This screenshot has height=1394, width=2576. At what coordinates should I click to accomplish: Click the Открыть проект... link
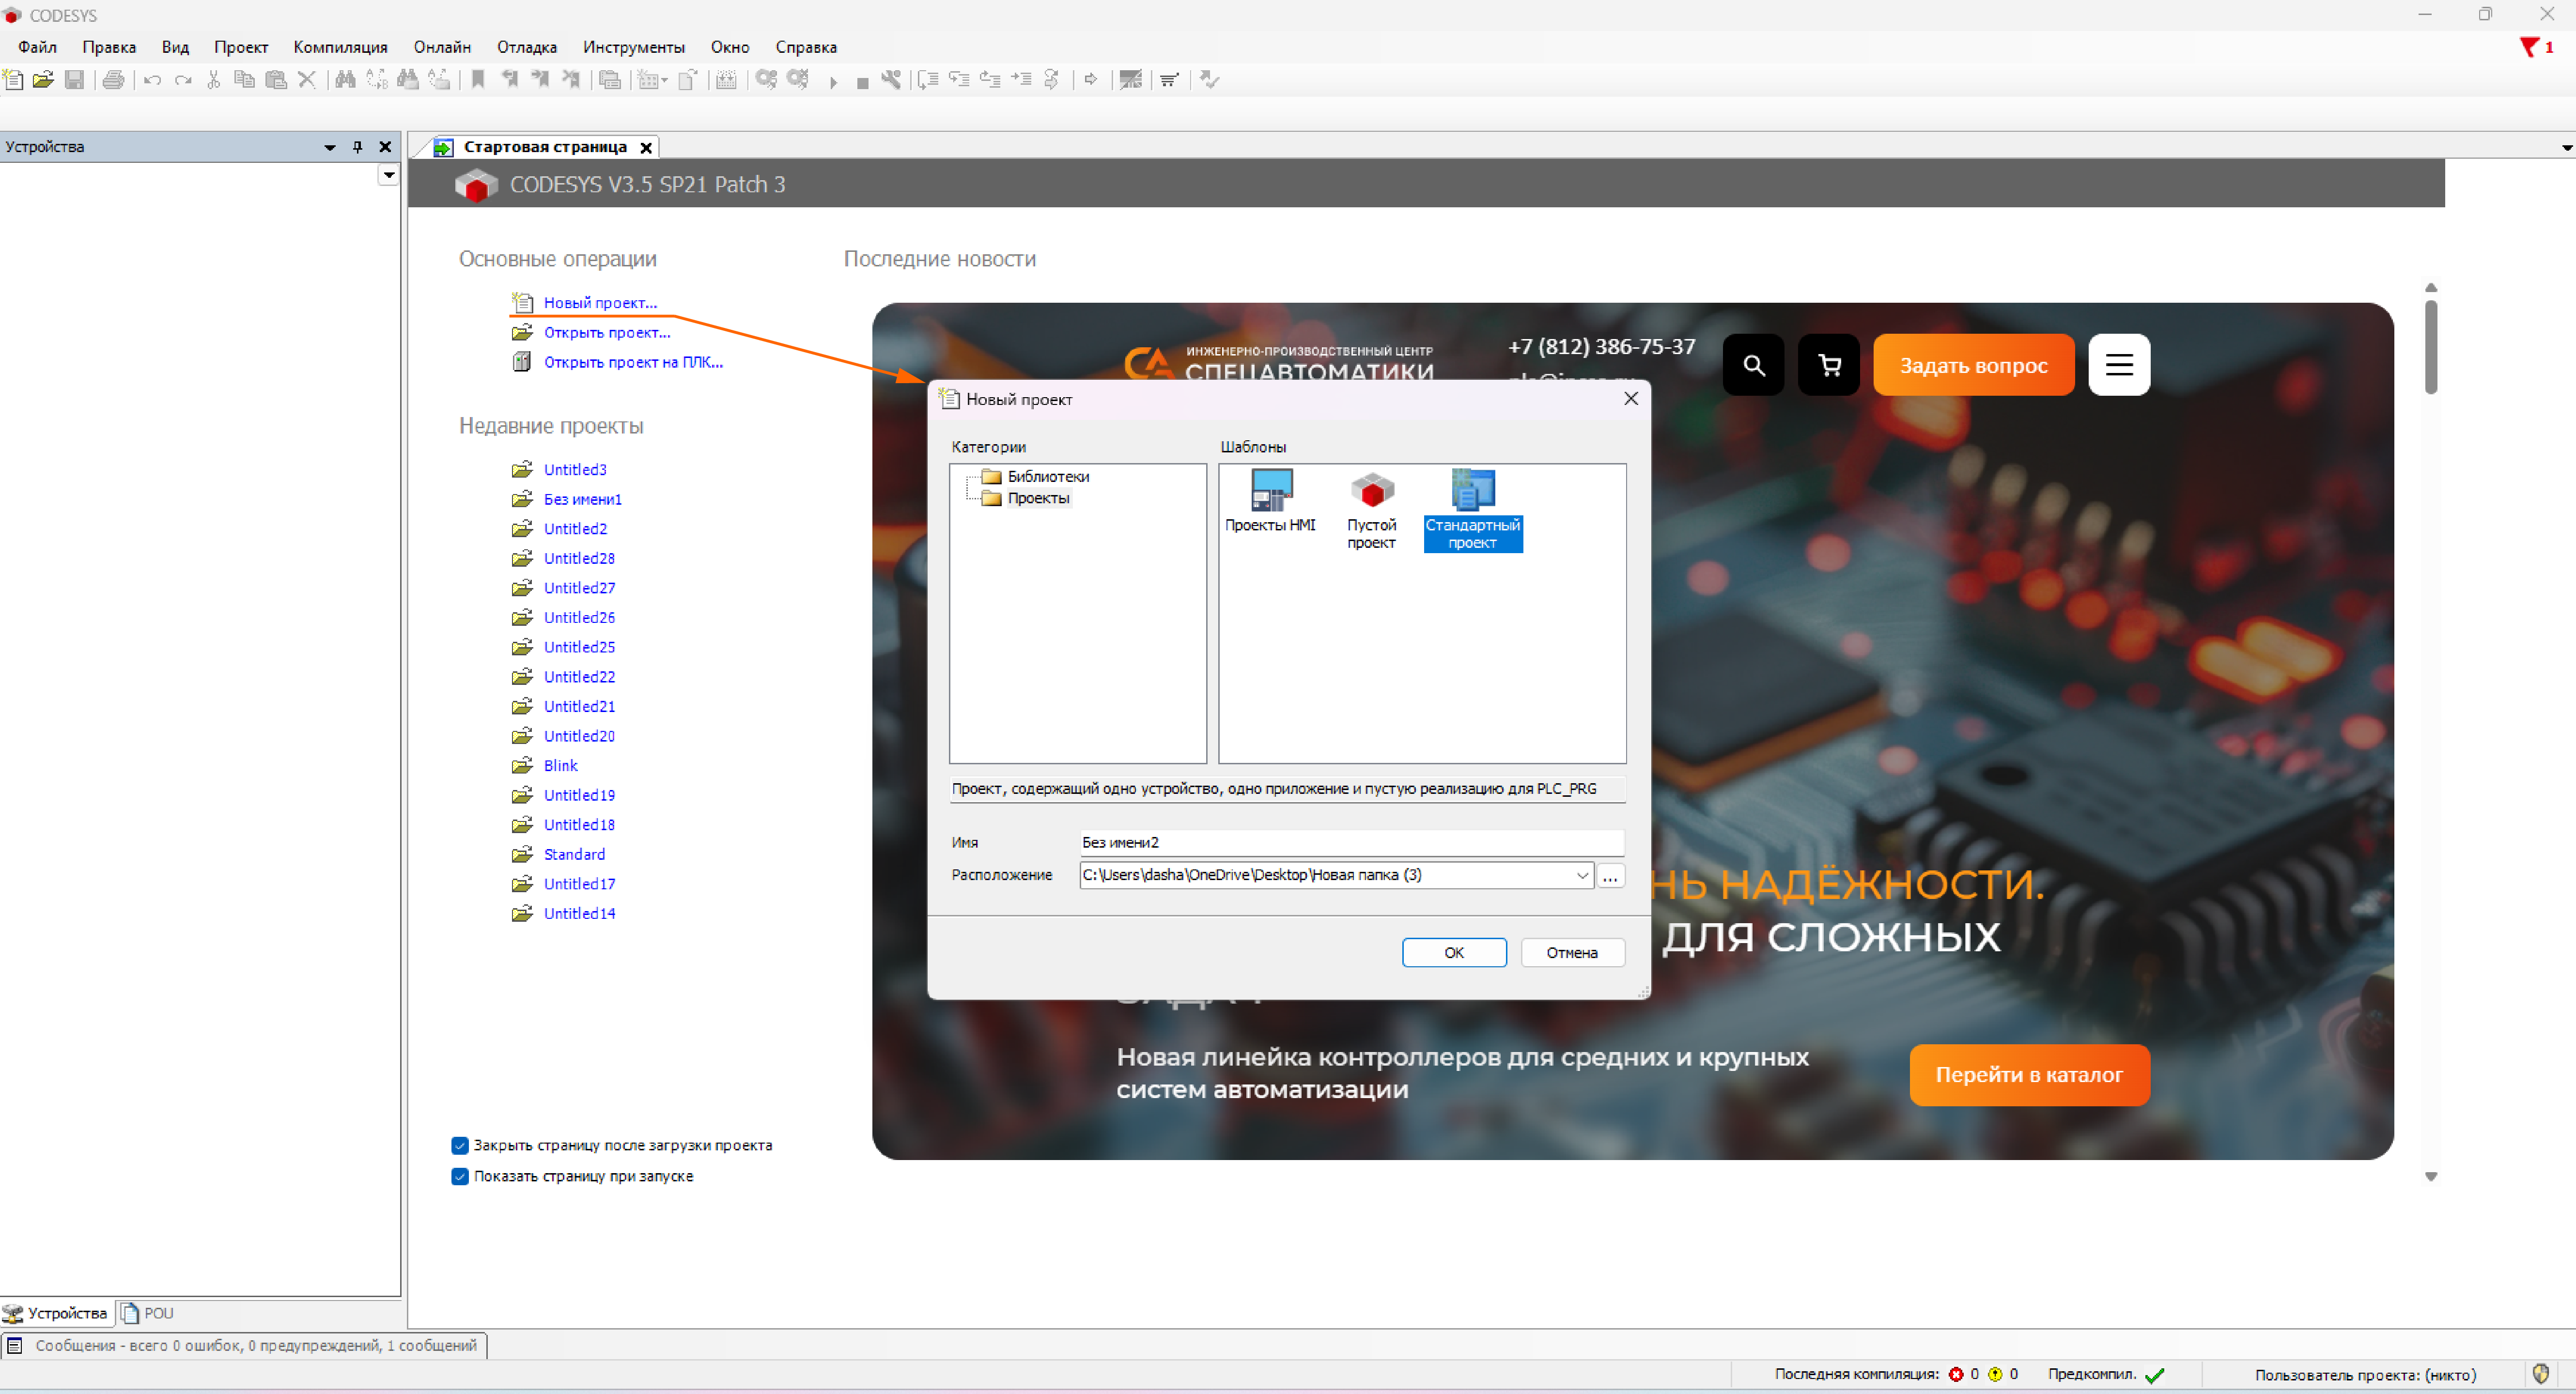[x=607, y=332]
